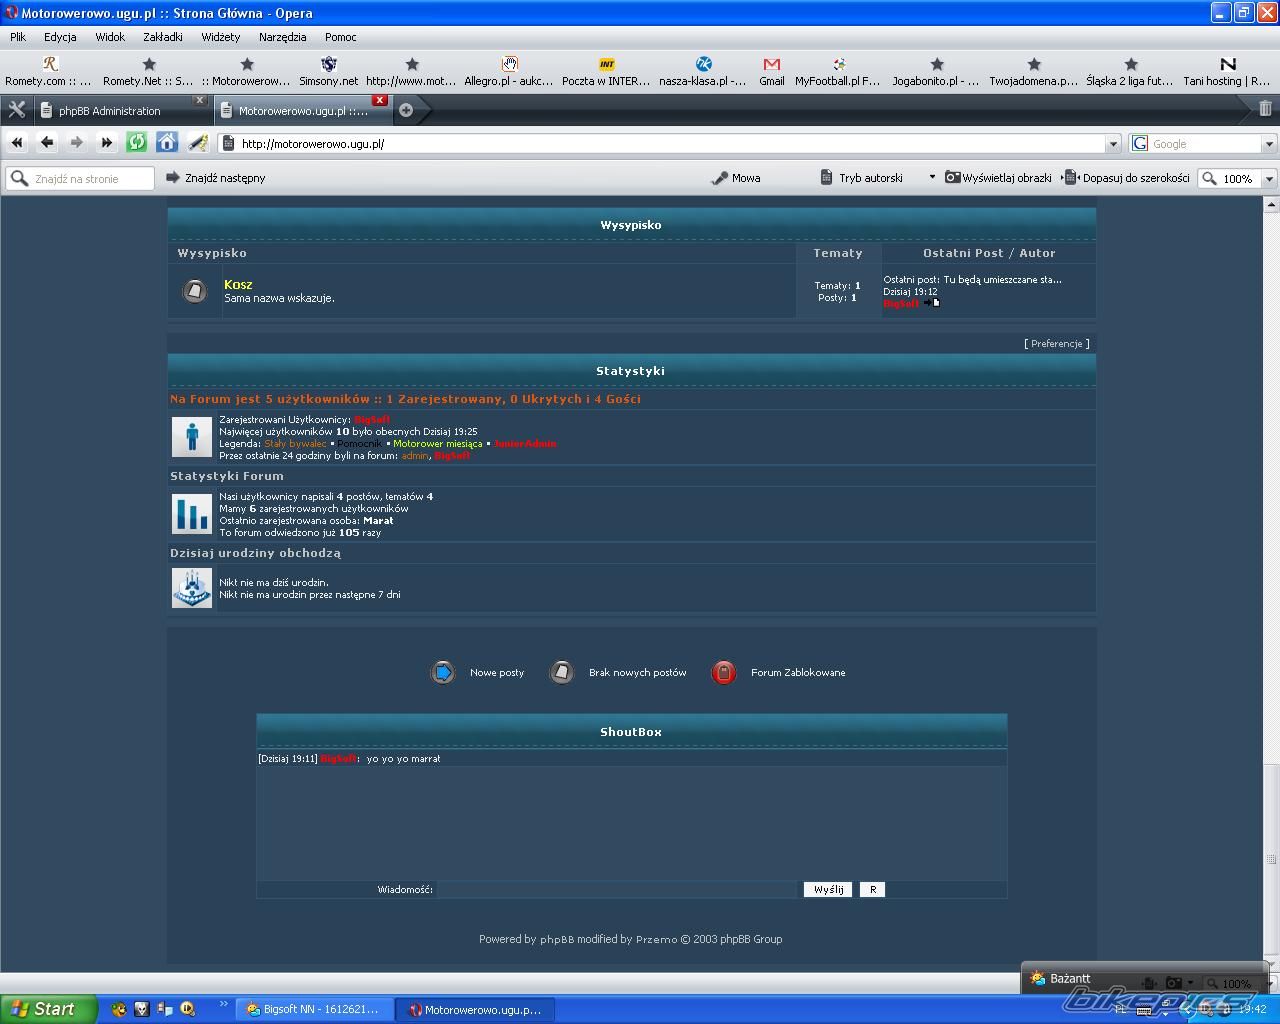Toggle Wyświetlaj obrazki image display
The width and height of the screenshot is (1280, 1024).
[998, 178]
